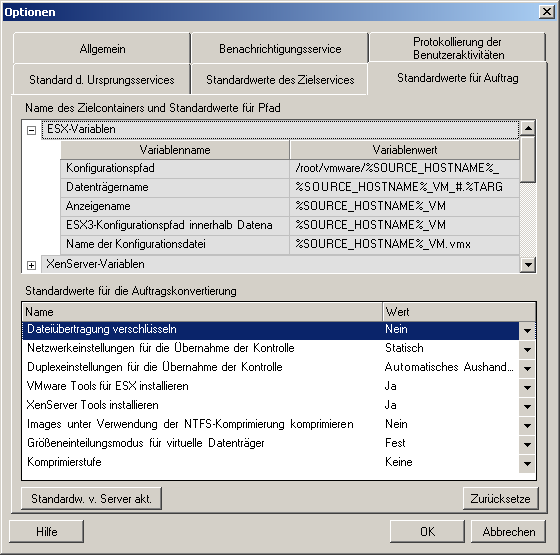Image resolution: width=560 pixels, height=555 pixels.
Task: Select the Images unter Verwendung NTFS-Komprimierung row
Action: coord(271,424)
